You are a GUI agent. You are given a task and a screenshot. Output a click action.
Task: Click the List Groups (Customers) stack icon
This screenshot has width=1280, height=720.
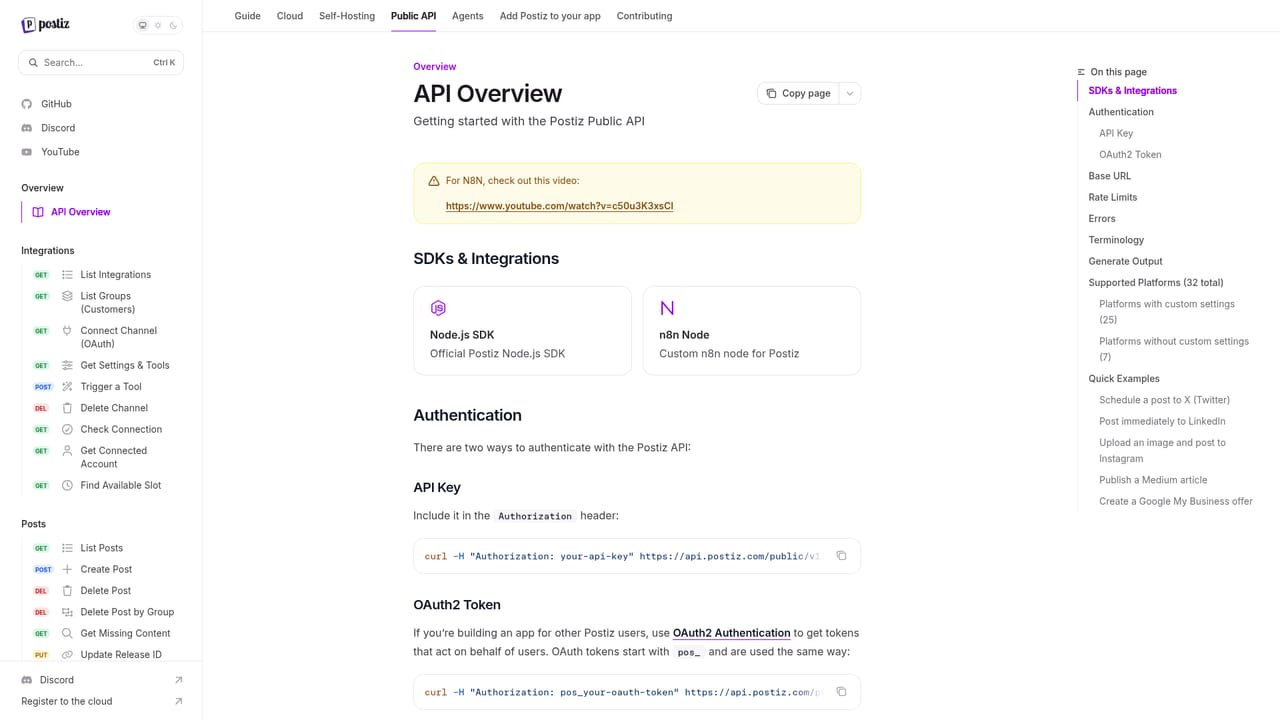[x=67, y=296]
